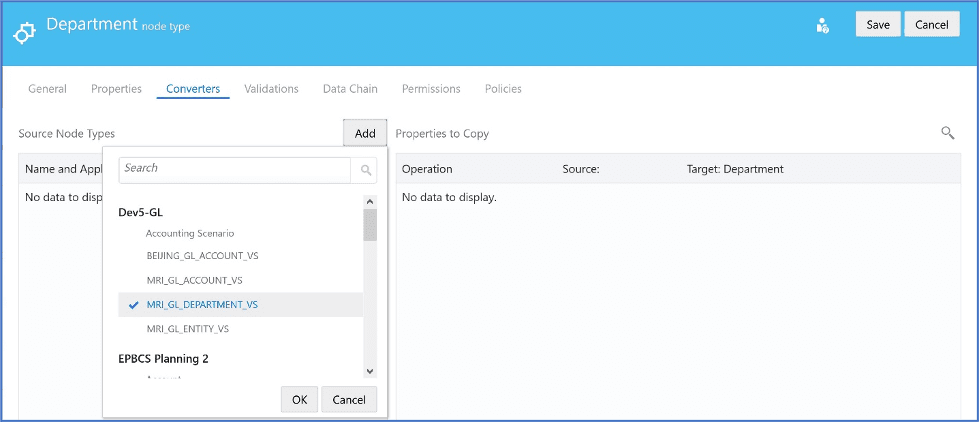Image resolution: width=979 pixels, height=422 pixels.
Task: Save the Department node type
Action: tap(878, 25)
